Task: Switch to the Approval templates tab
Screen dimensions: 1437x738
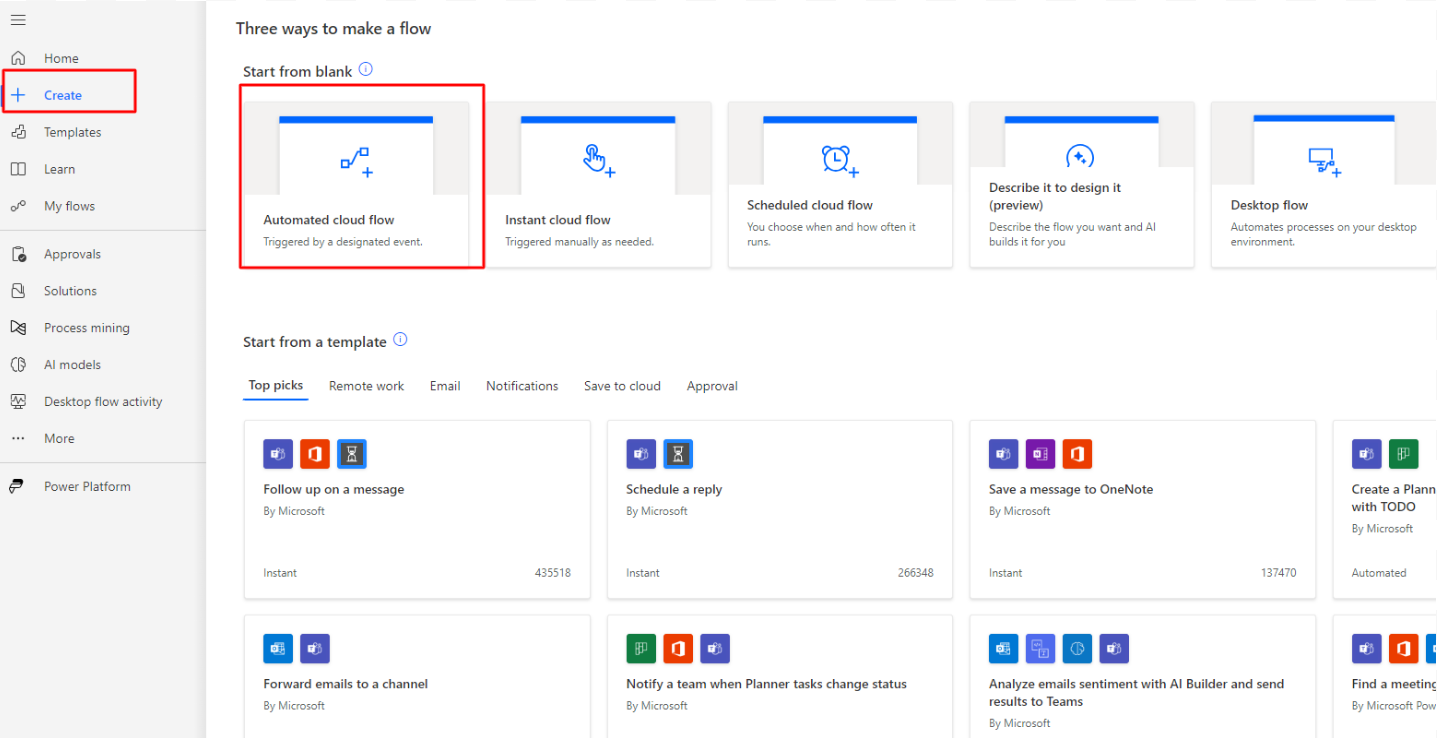Action: pyautogui.click(x=711, y=385)
